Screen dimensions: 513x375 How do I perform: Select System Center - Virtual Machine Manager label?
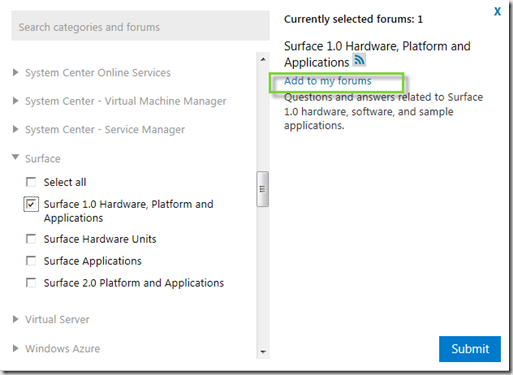click(126, 101)
